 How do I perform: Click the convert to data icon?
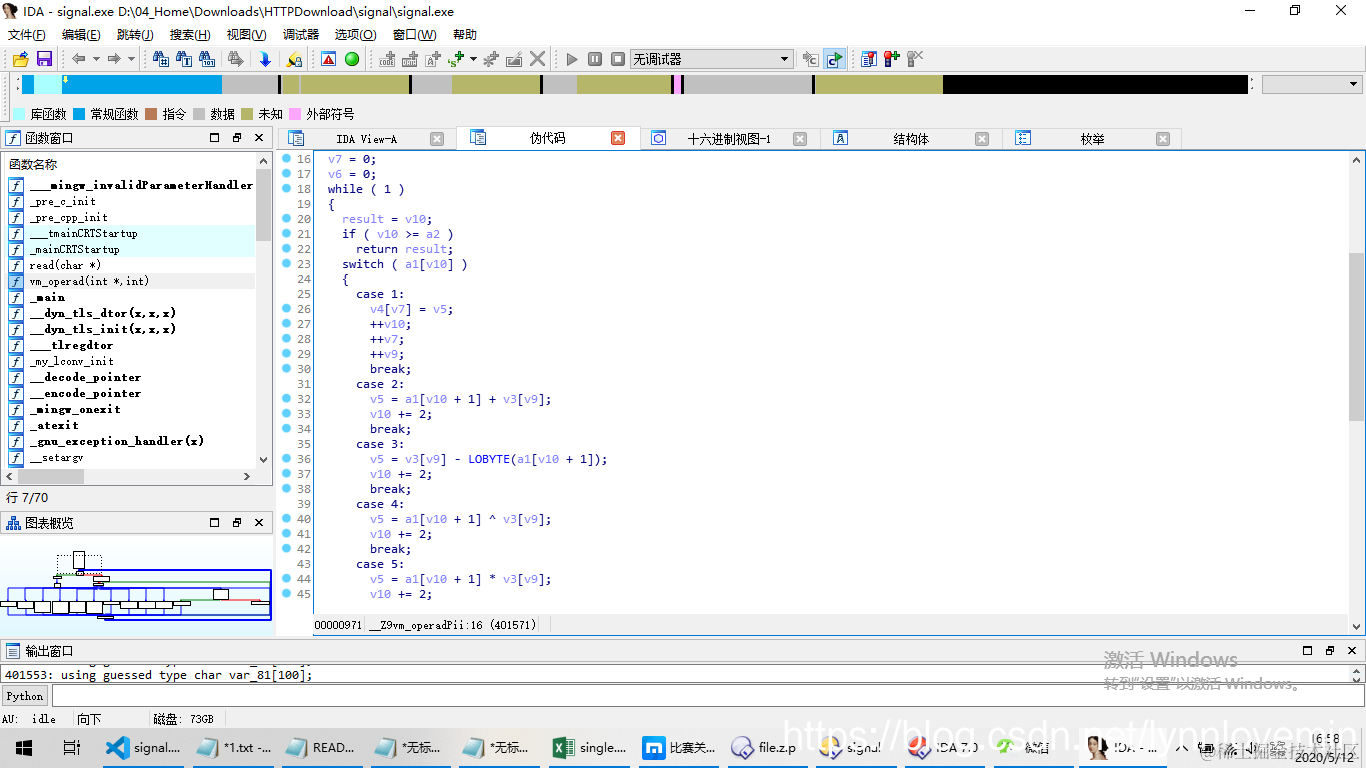[409, 59]
